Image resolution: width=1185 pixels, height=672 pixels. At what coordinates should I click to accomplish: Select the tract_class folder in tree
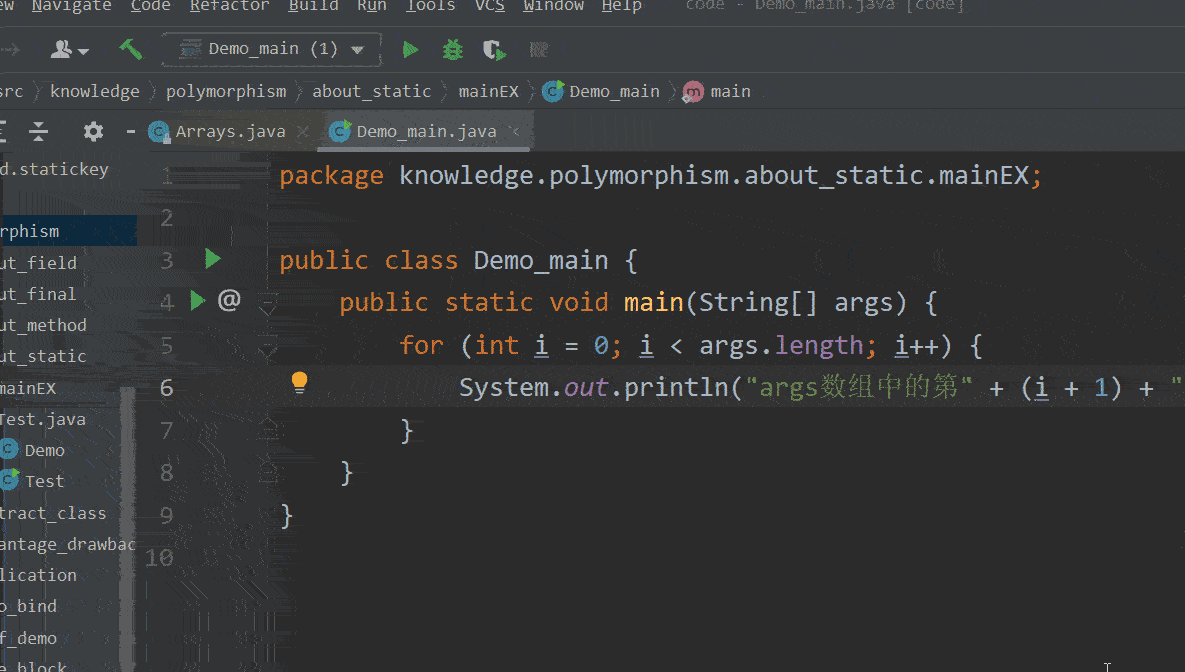click(x=53, y=513)
